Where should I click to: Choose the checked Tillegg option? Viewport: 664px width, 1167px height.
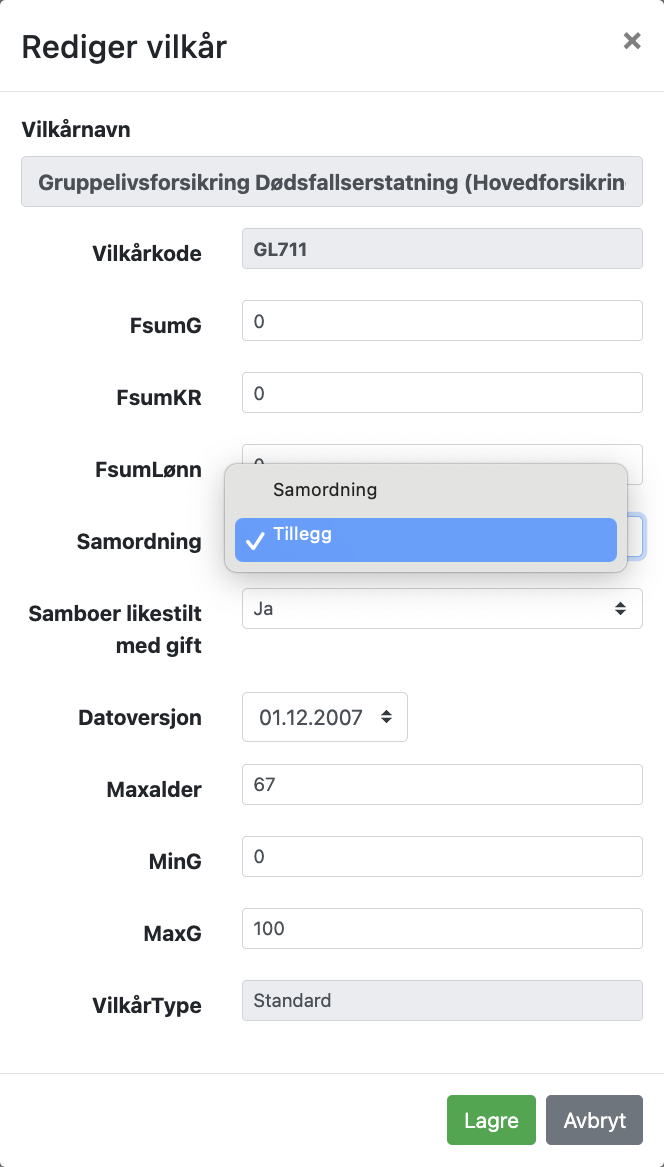pos(425,540)
